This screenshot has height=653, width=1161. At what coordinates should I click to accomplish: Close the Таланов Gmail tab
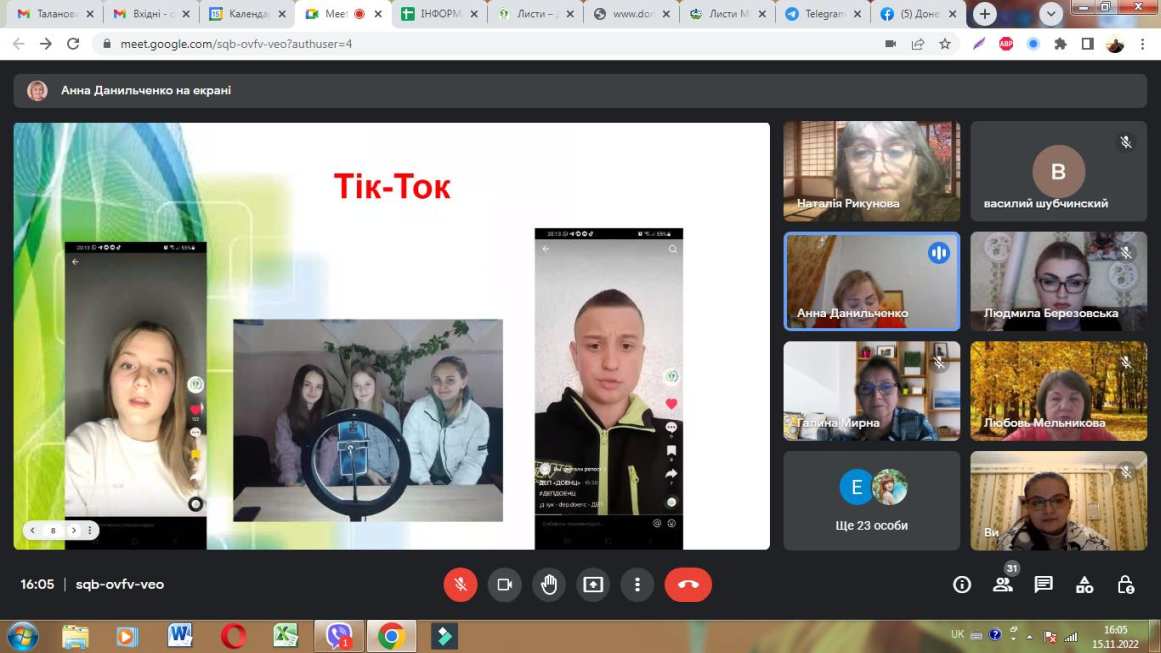click(x=90, y=14)
